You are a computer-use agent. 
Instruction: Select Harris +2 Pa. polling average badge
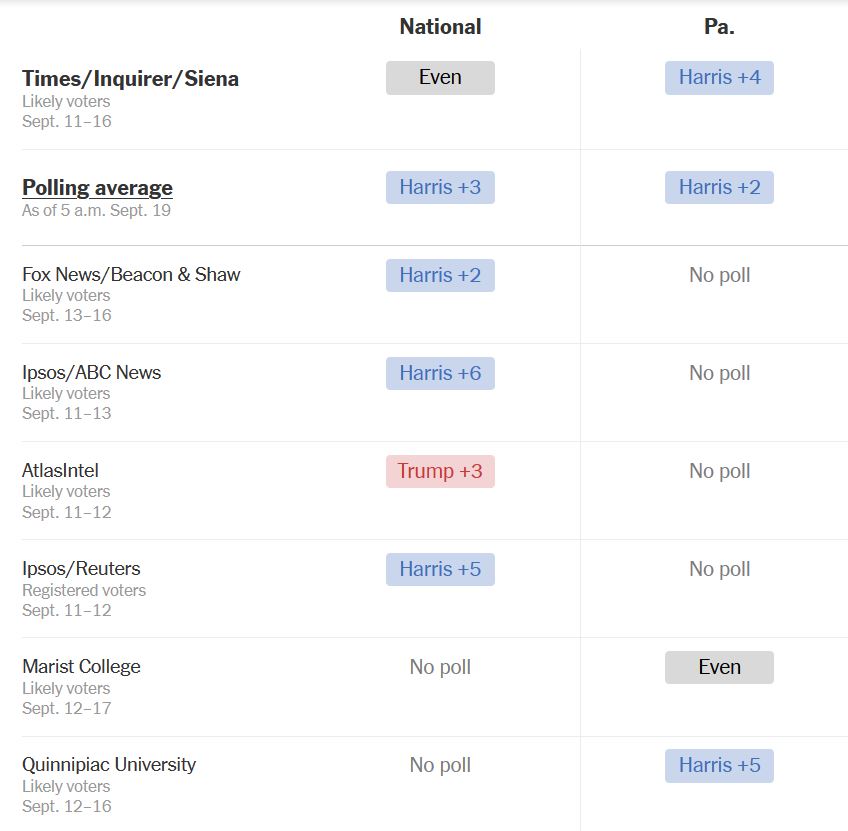[719, 187]
